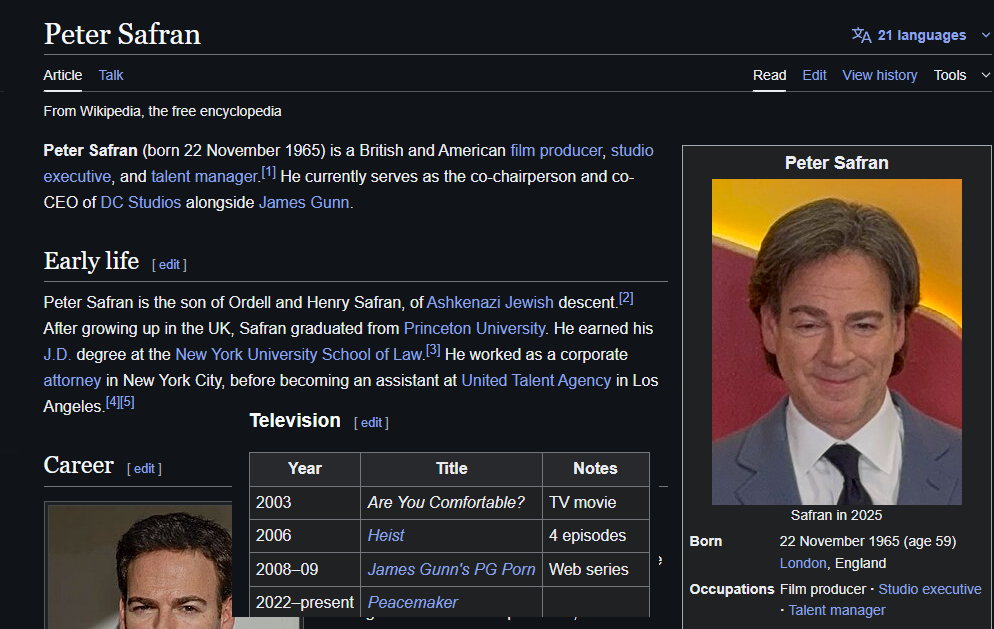
Task: Edit the Career section
Action: (144, 469)
